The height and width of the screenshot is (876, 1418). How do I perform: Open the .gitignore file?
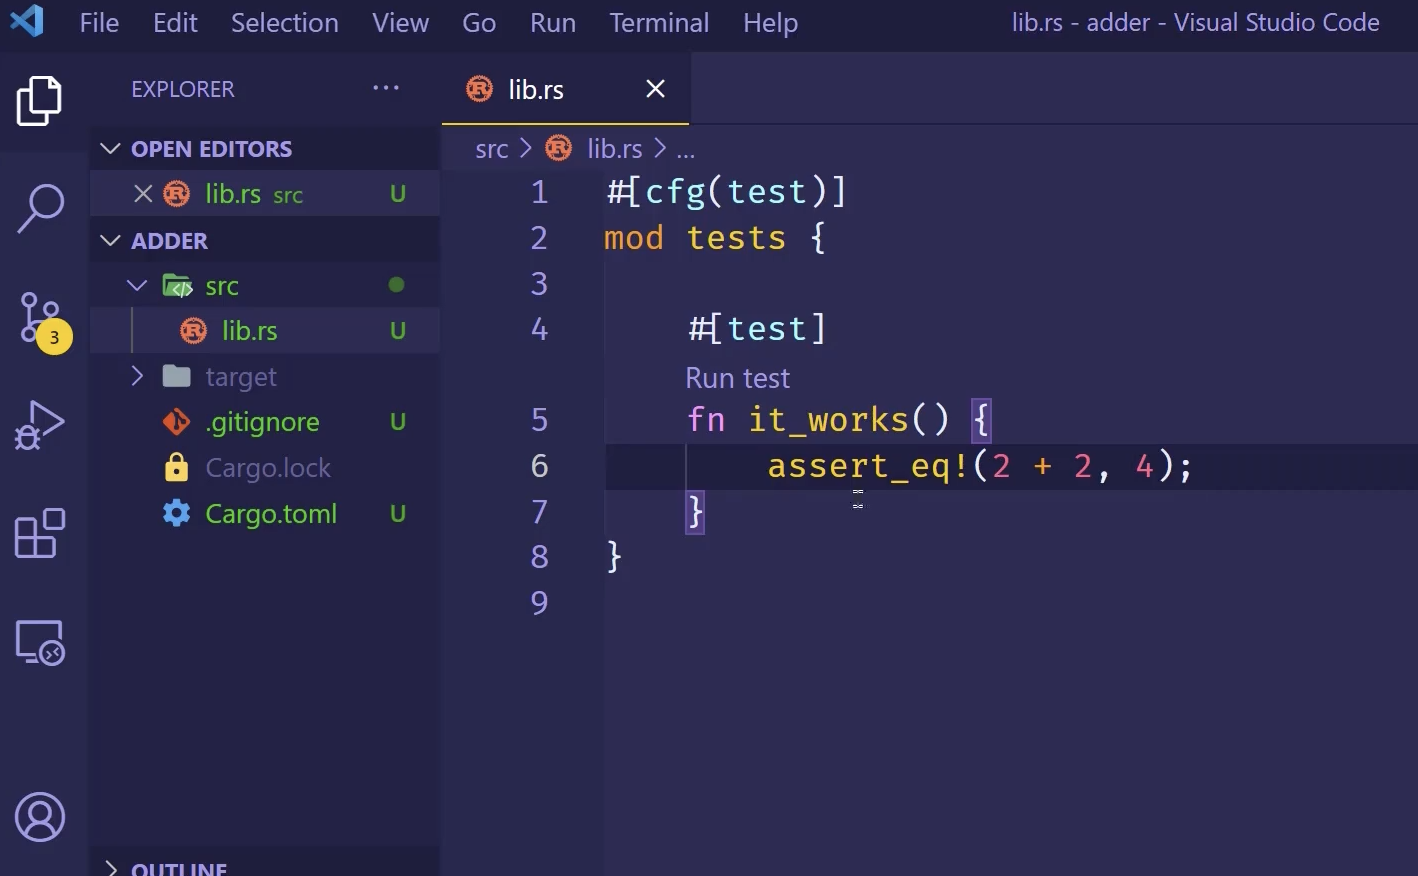pos(262,422)
